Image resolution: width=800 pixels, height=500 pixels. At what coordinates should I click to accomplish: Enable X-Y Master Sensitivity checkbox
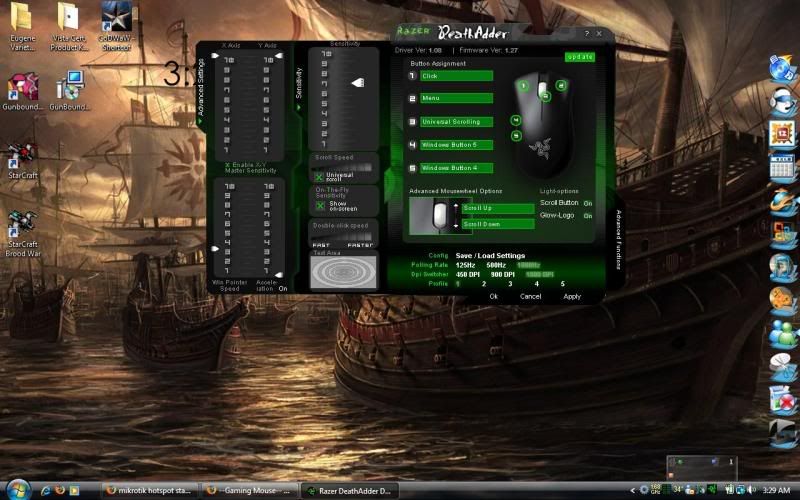click(227, 164)
